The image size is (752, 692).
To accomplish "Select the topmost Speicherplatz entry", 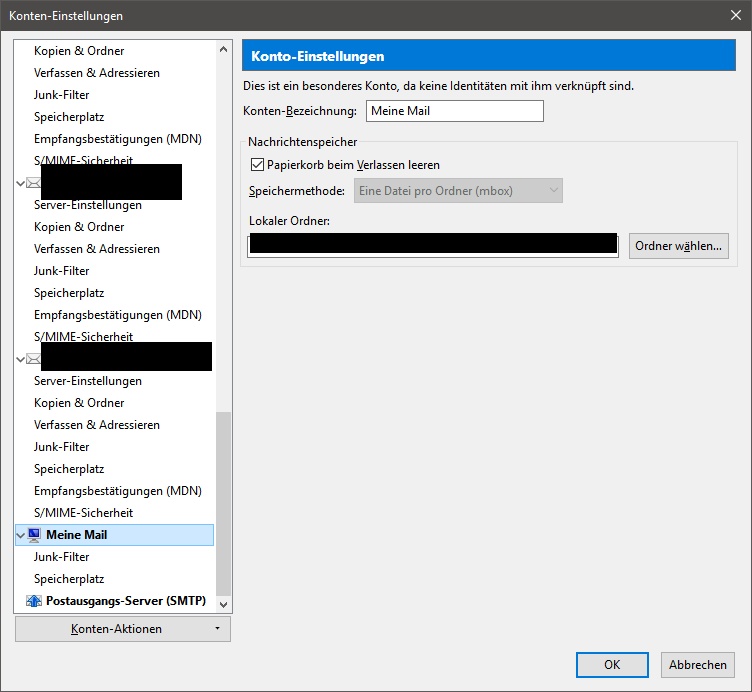I will point(69,117).
